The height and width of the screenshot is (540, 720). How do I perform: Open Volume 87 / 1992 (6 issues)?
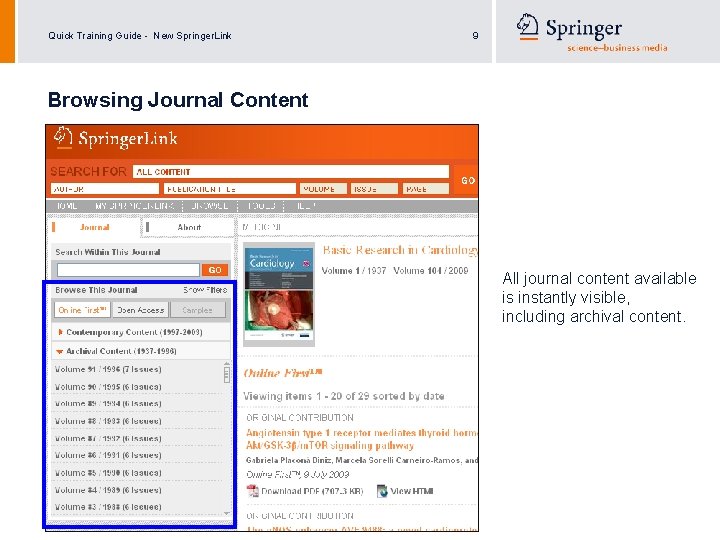pyautogui.click(x=108, y=439)
